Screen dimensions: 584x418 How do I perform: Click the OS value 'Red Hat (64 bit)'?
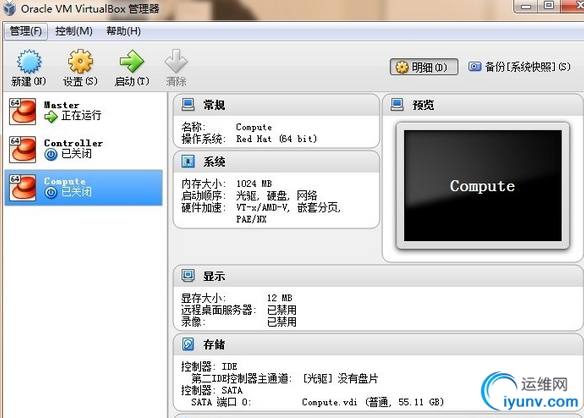276,139
